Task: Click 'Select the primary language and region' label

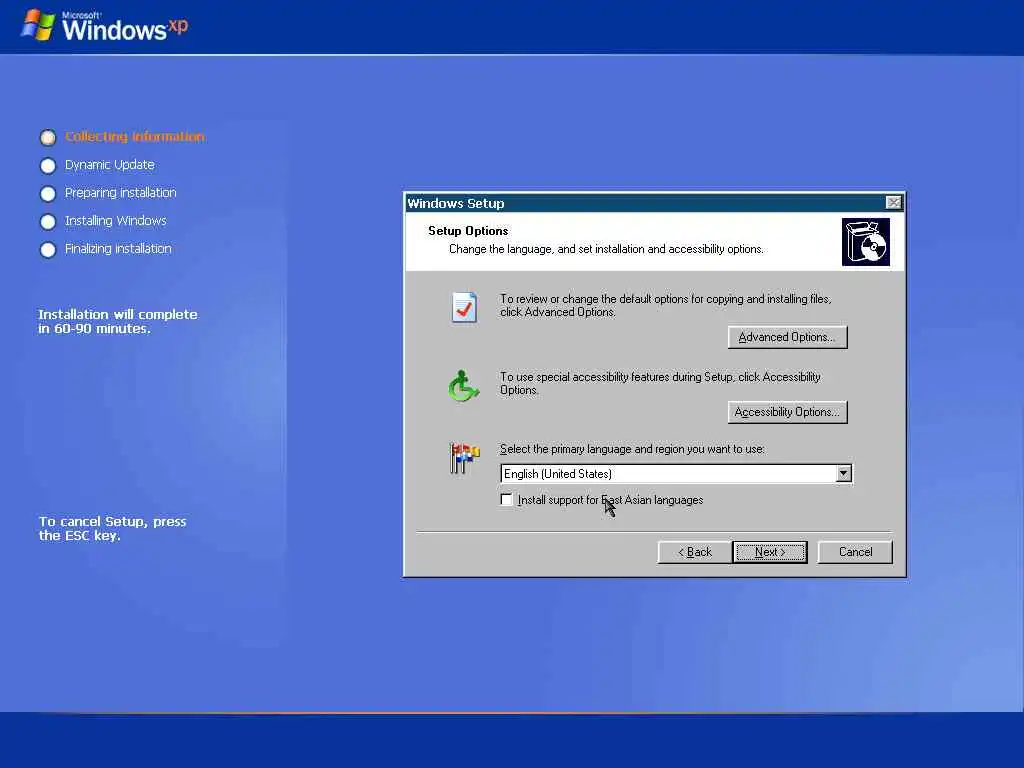Action: click(632, 449)
